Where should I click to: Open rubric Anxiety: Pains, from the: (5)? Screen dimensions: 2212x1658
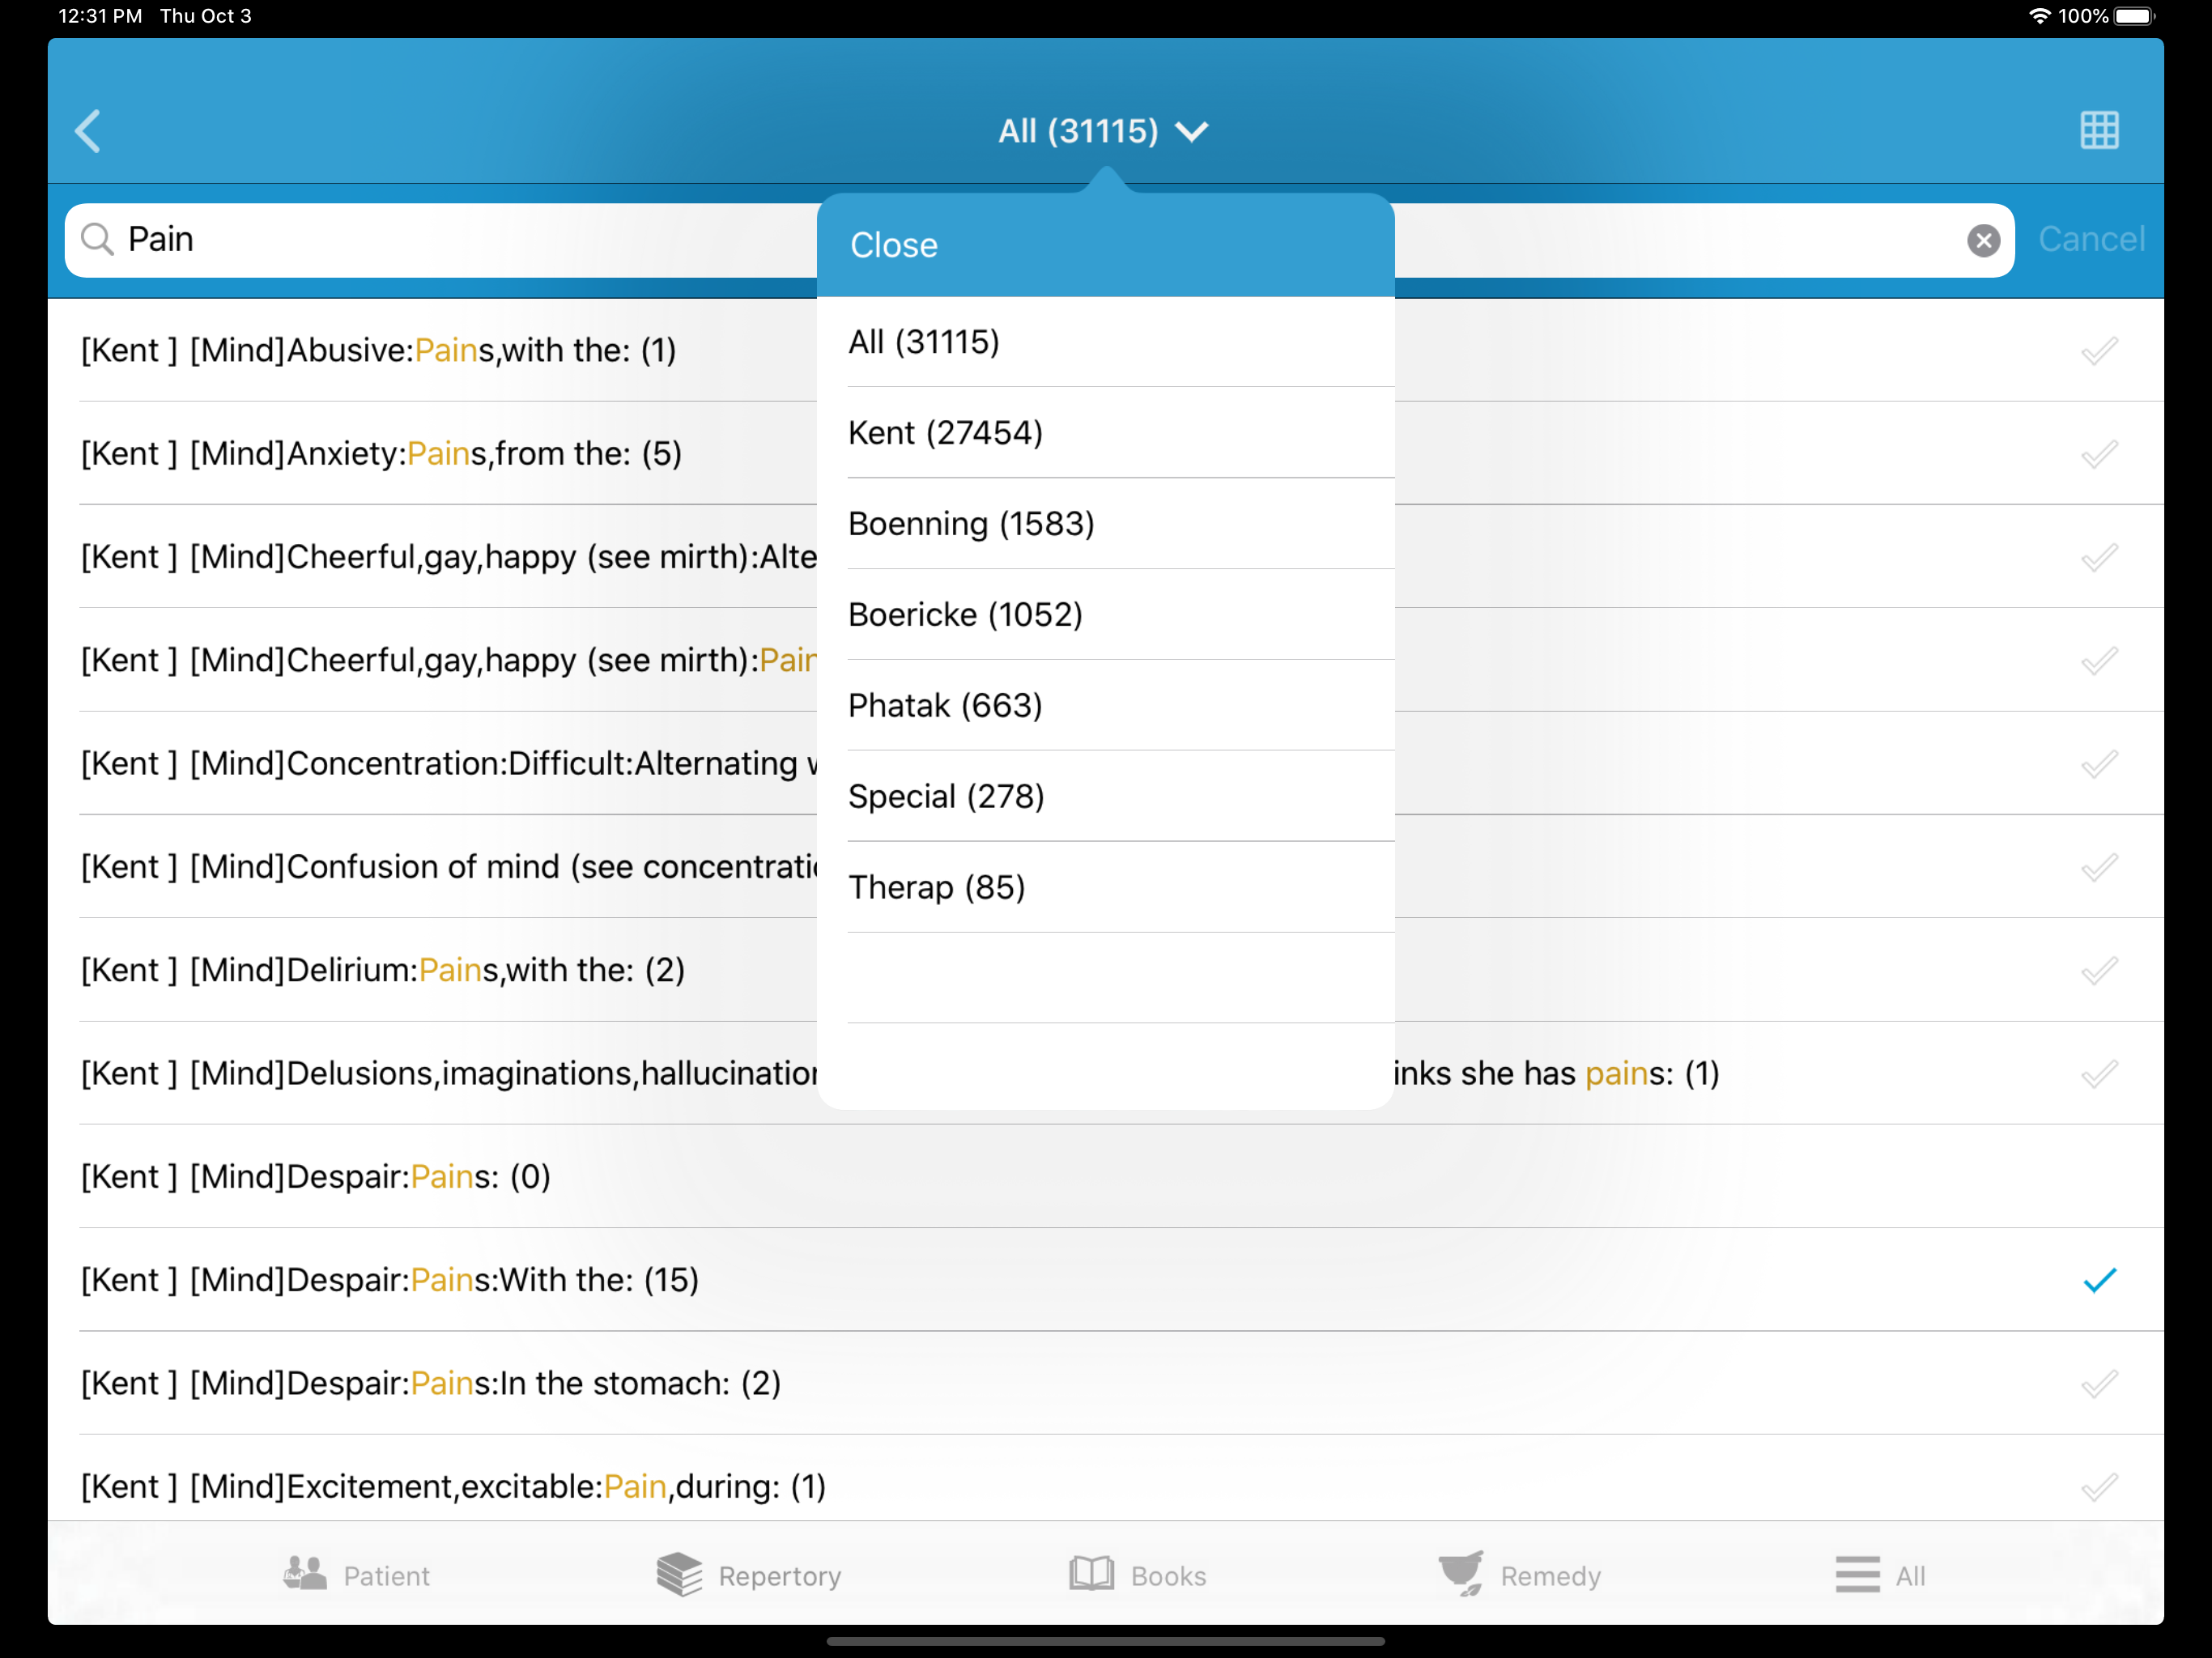(381, 454)
